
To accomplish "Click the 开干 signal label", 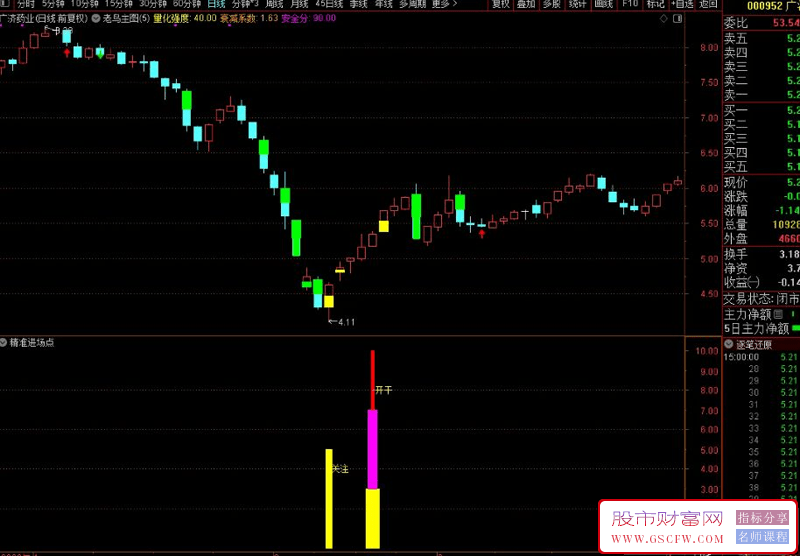I will coord(384,390).
